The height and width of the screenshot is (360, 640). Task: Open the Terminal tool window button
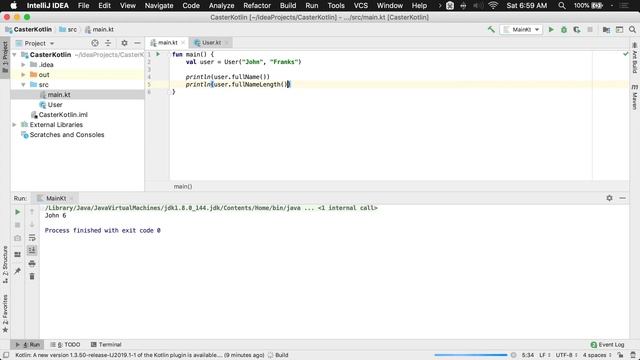[x=106, y=344]
